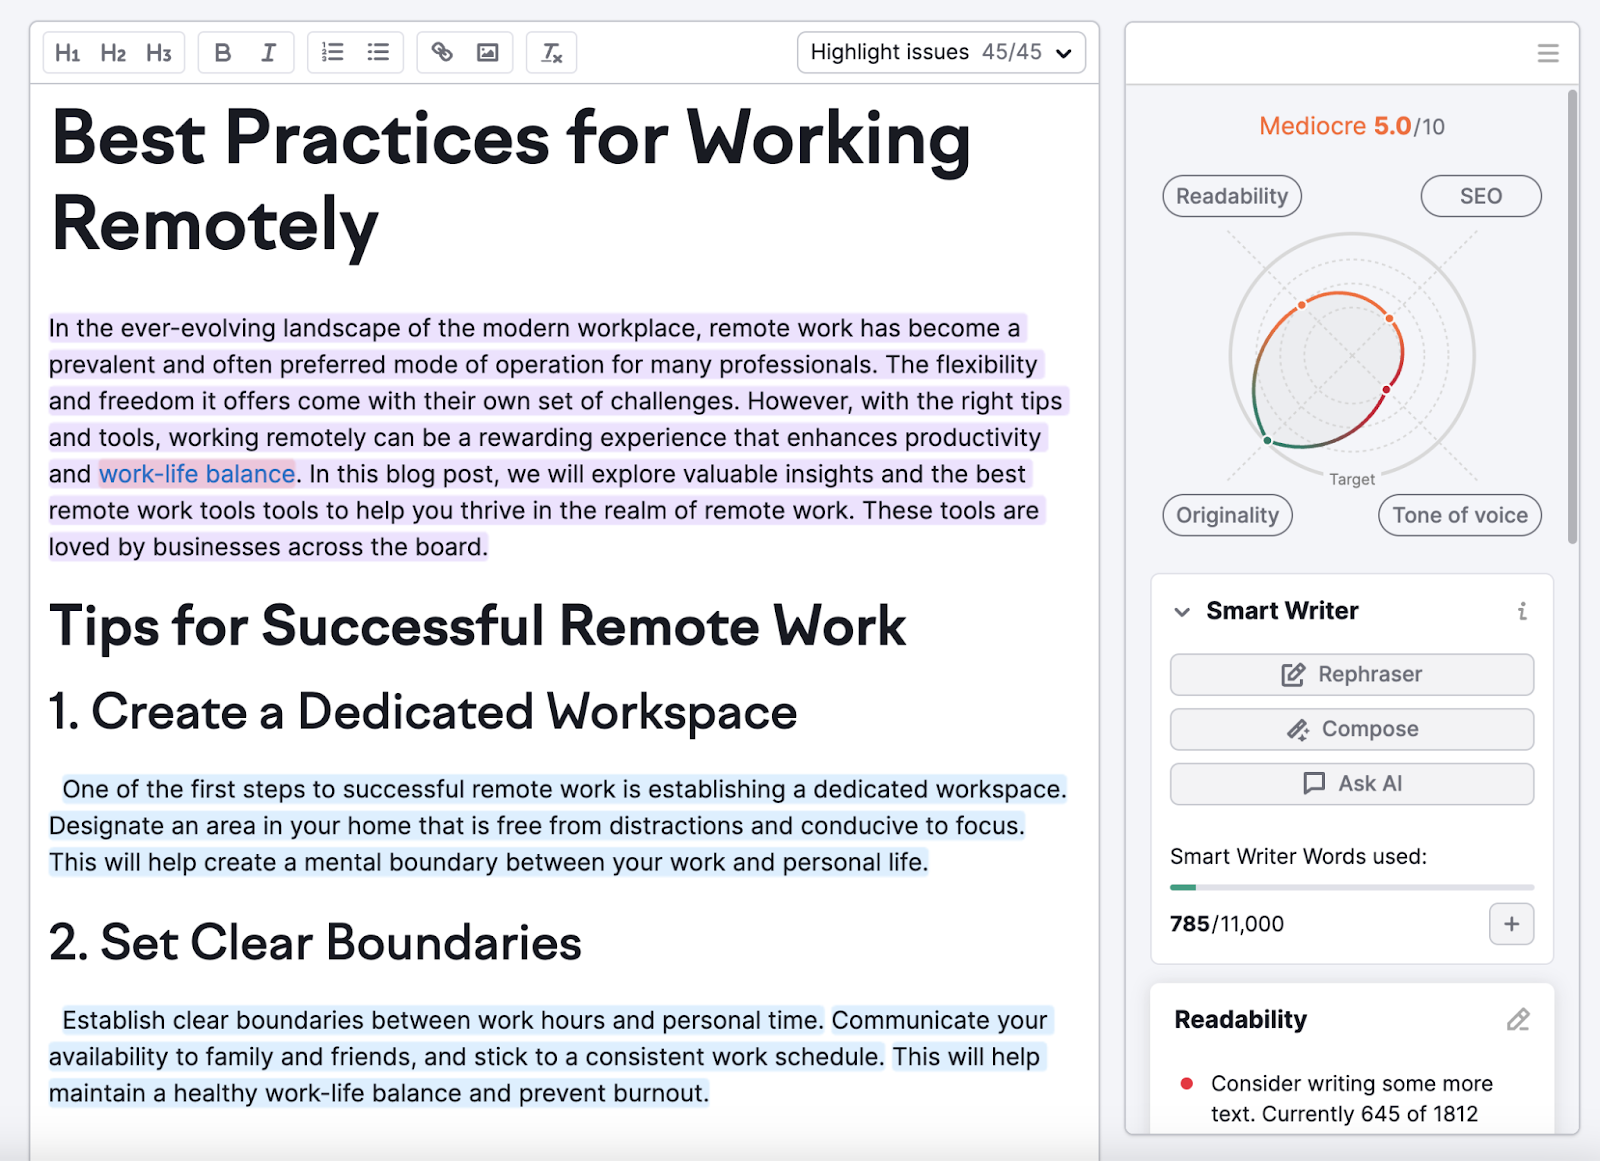This screenshot has width=1600, height=1161.
Task: Select the SEO score tab
Action: tap(1480, 196)
